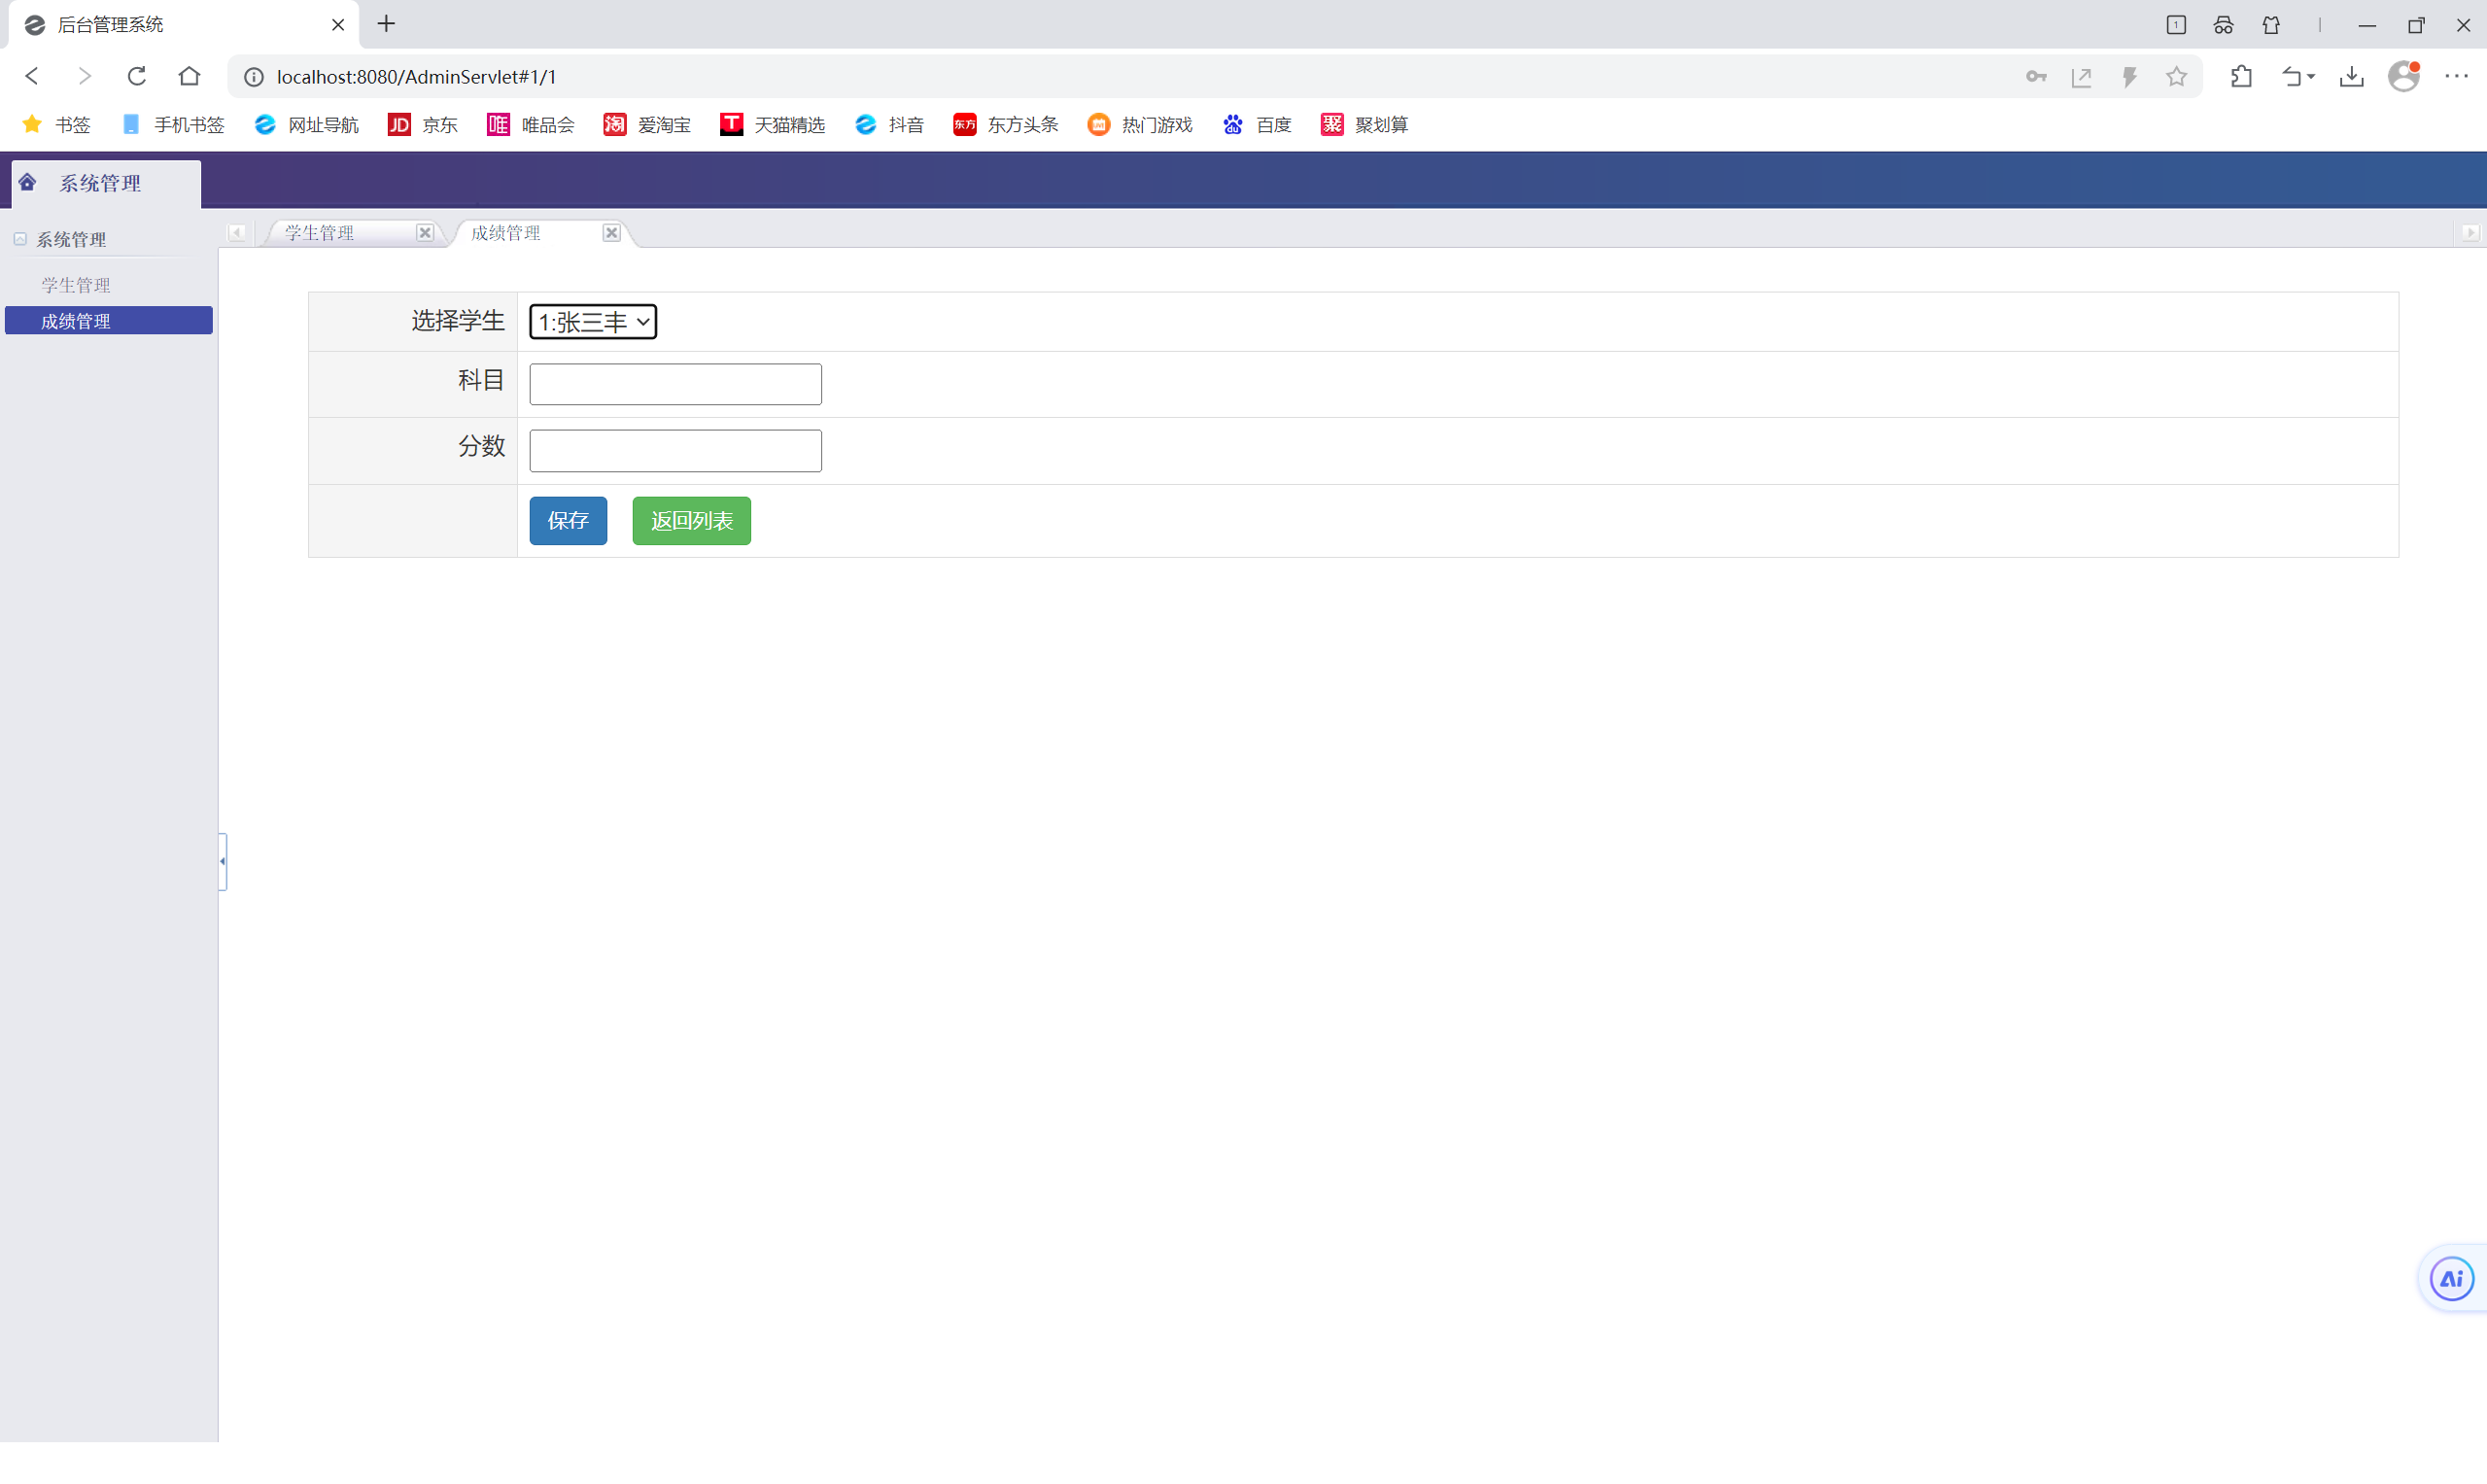Click the 保存 save button
This screenshot has height=1484, width=2487.
567,519
